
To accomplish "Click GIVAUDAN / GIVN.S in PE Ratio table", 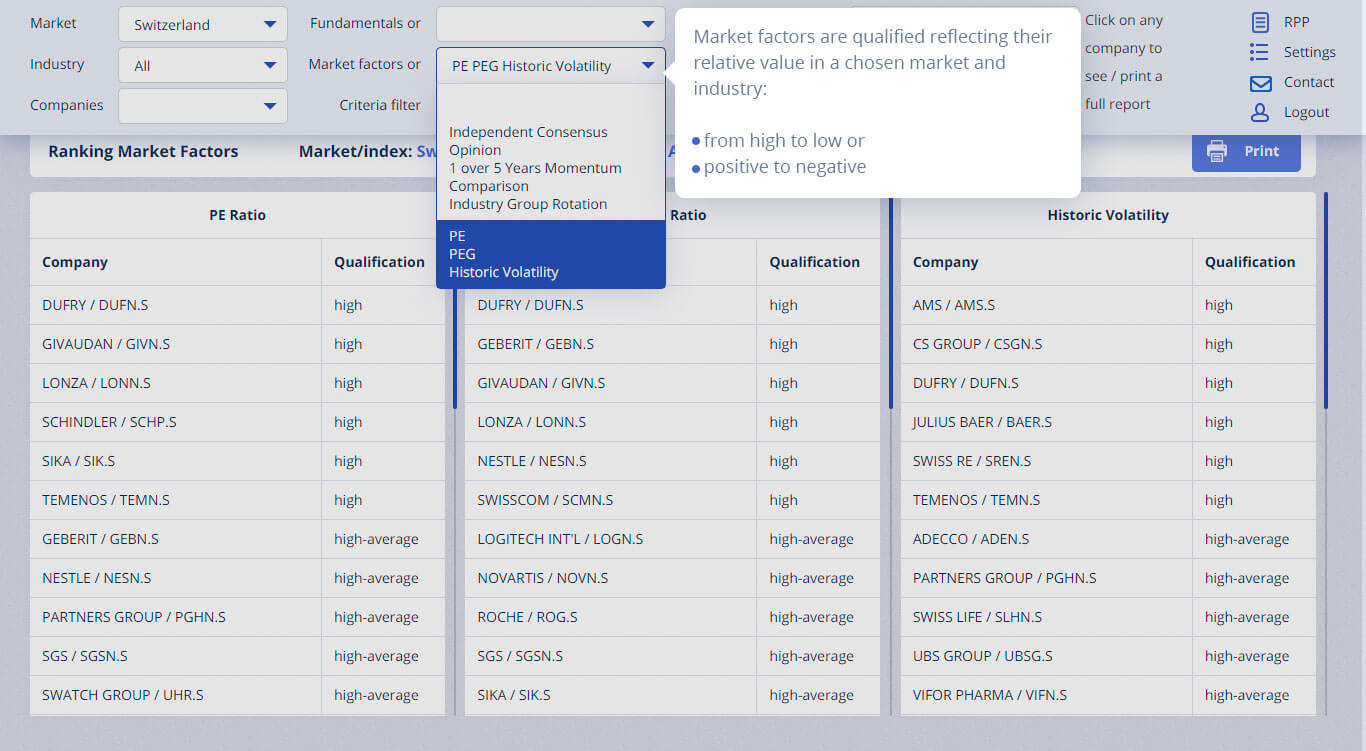I will (238, 344).
